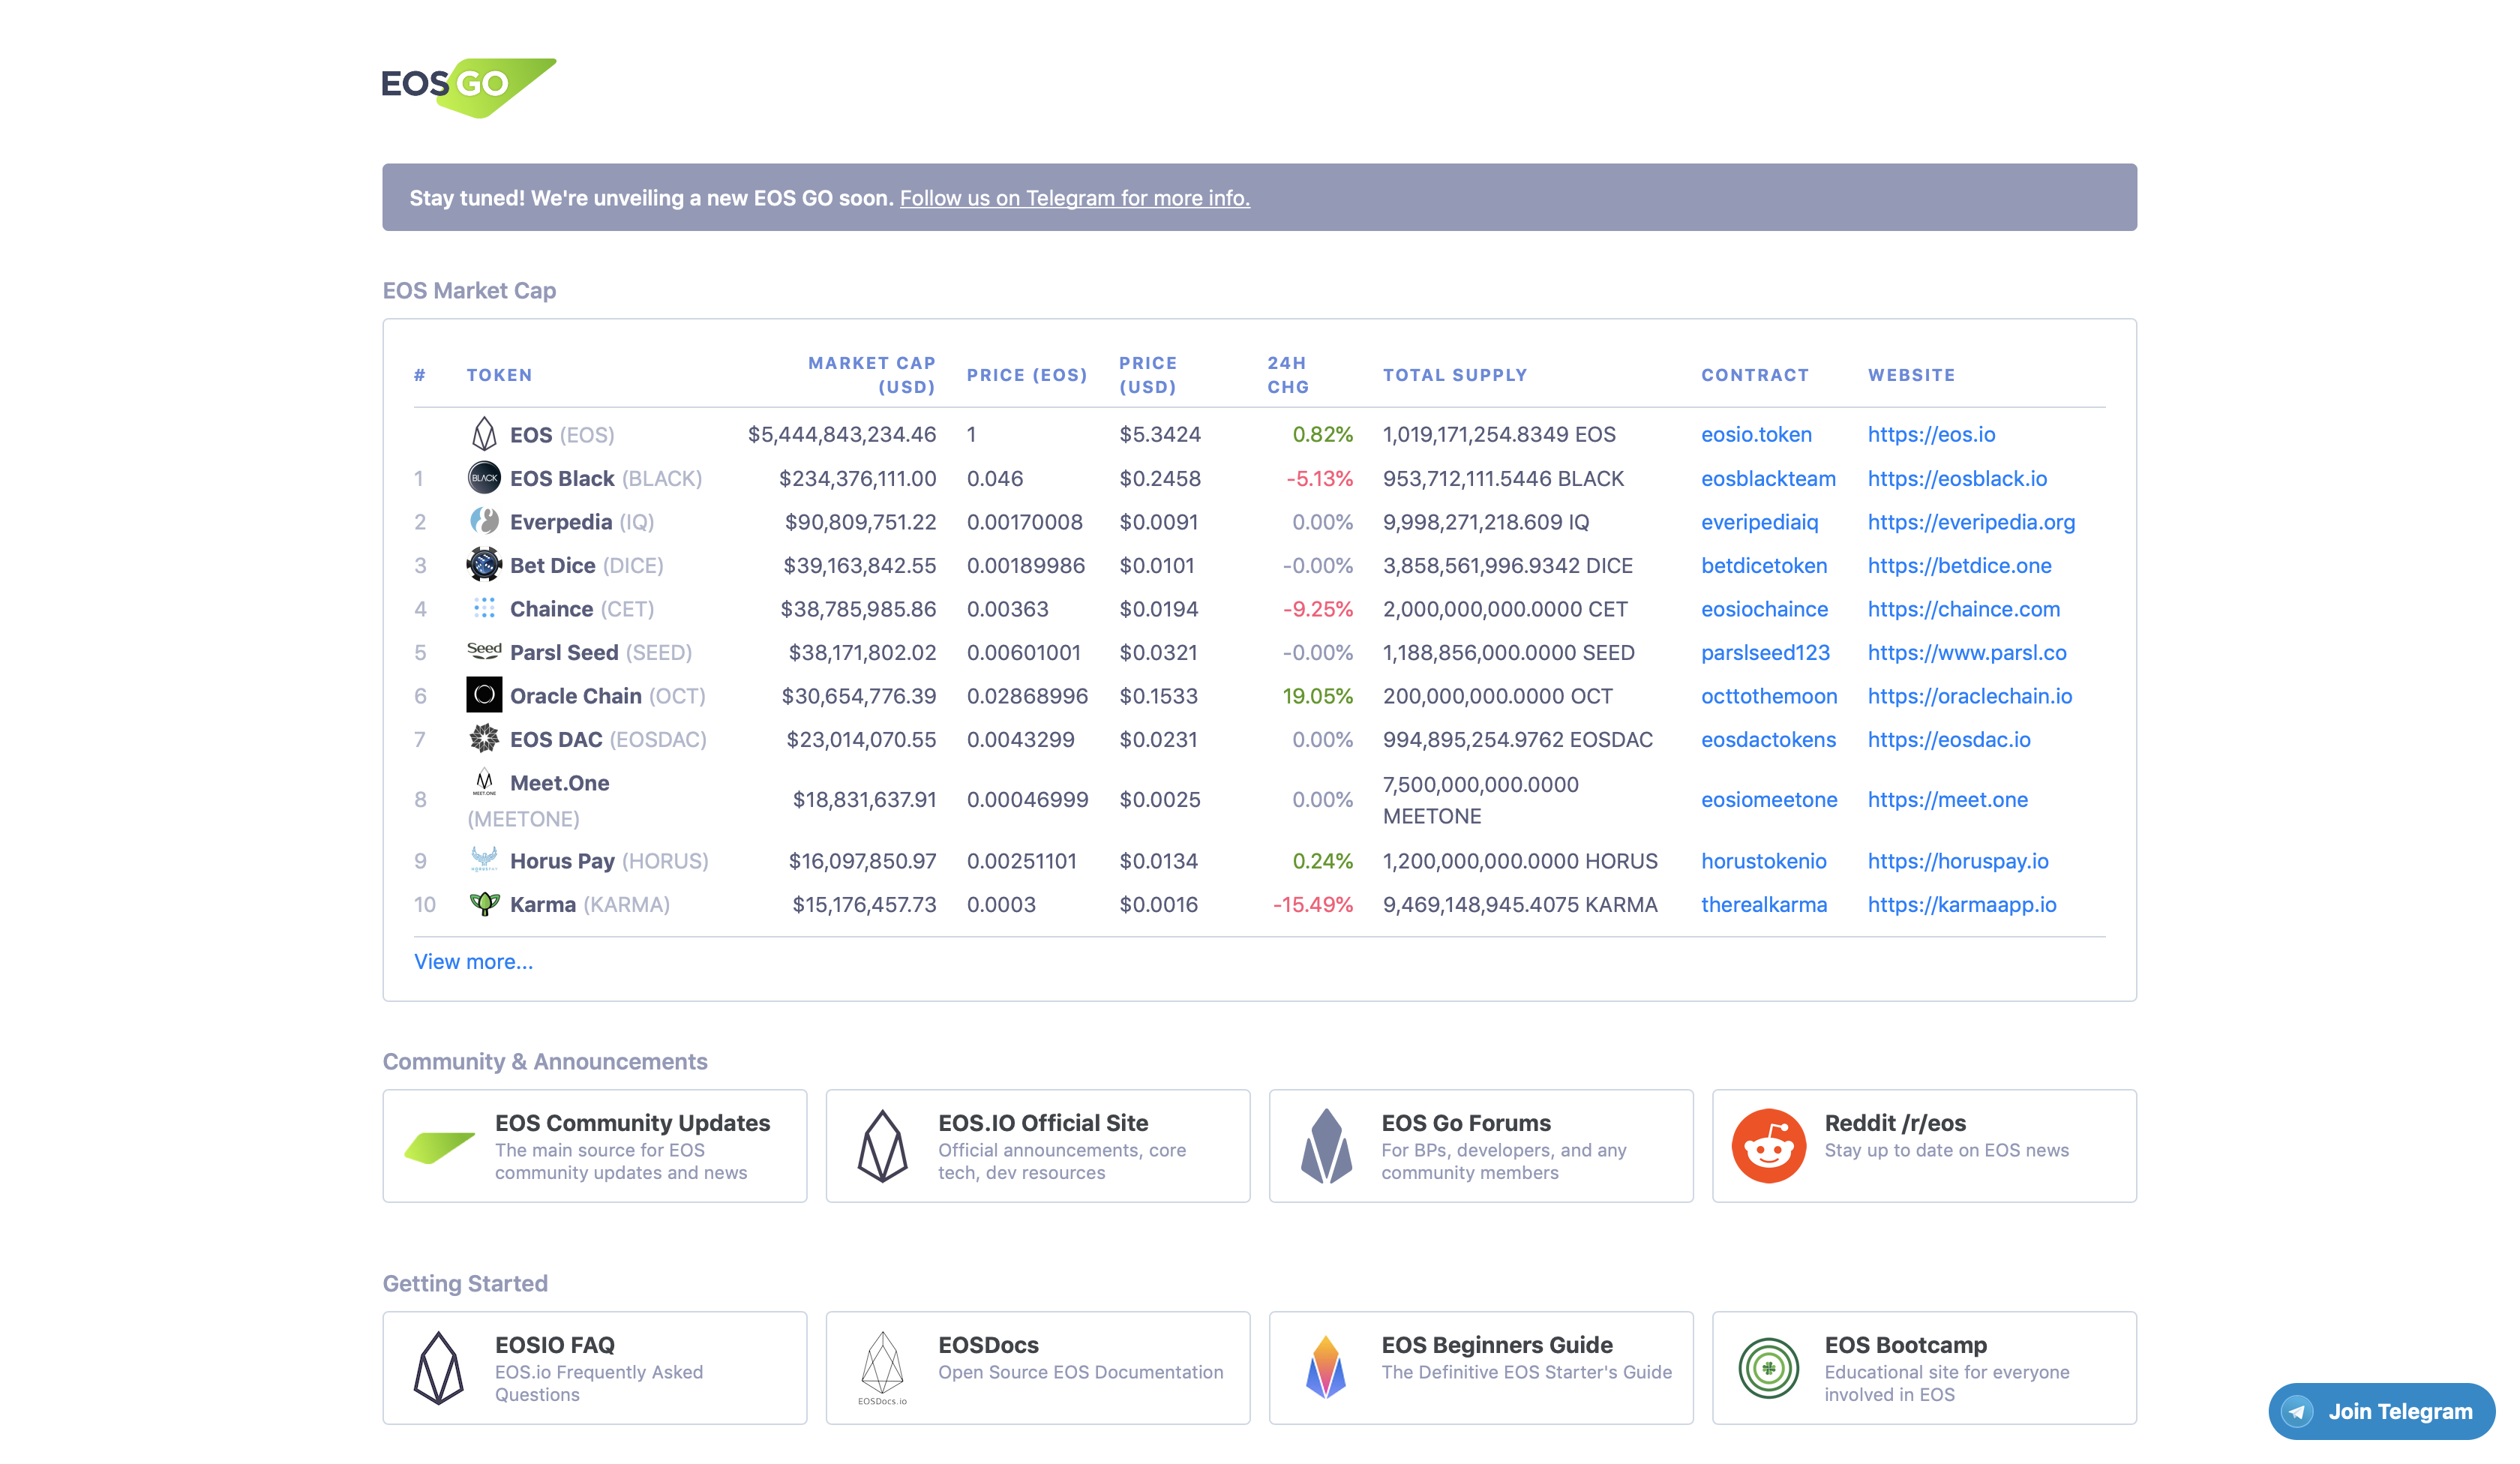
Task: Click the EOS Bootcamp card title
Action: (x=1906, y=1345)
